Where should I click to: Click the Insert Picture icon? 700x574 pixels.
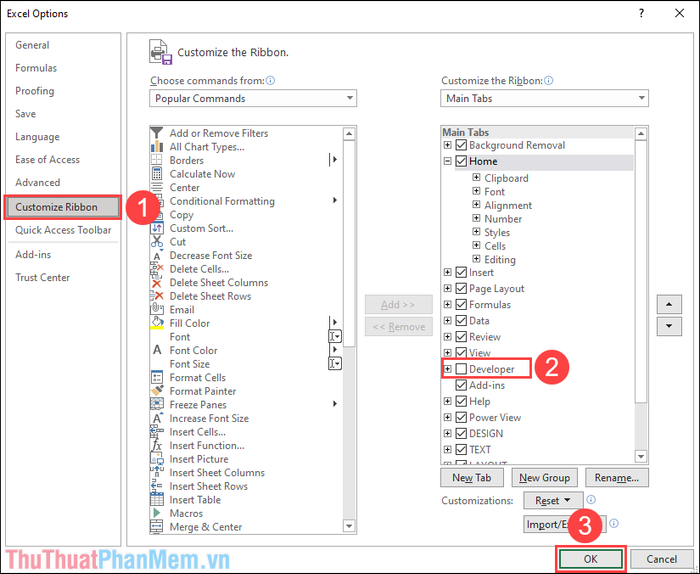pos(157,458)
